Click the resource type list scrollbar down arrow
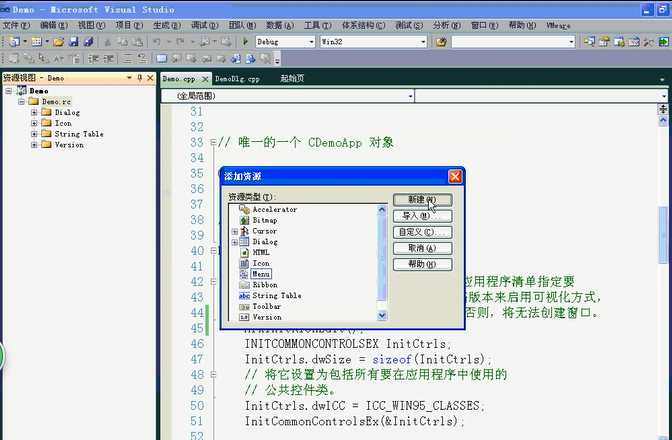 pos(382,316)
